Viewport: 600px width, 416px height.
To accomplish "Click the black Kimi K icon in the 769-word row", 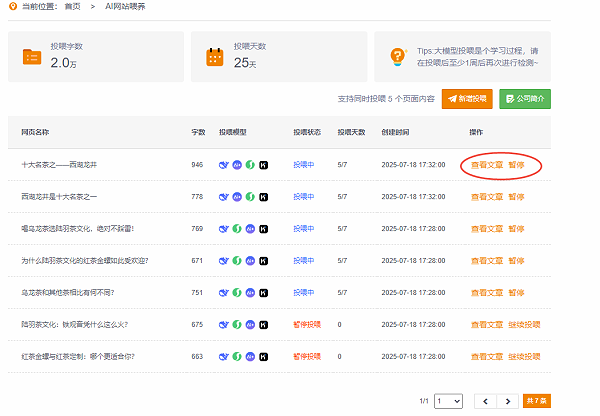I will coord(263,229).
